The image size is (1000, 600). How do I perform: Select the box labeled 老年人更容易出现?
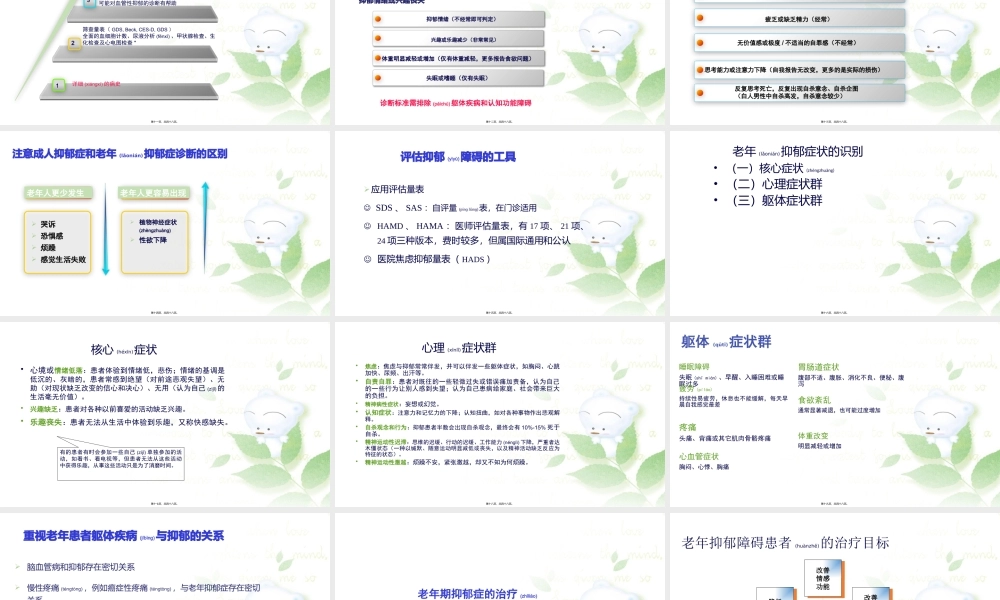coord(154,192)
